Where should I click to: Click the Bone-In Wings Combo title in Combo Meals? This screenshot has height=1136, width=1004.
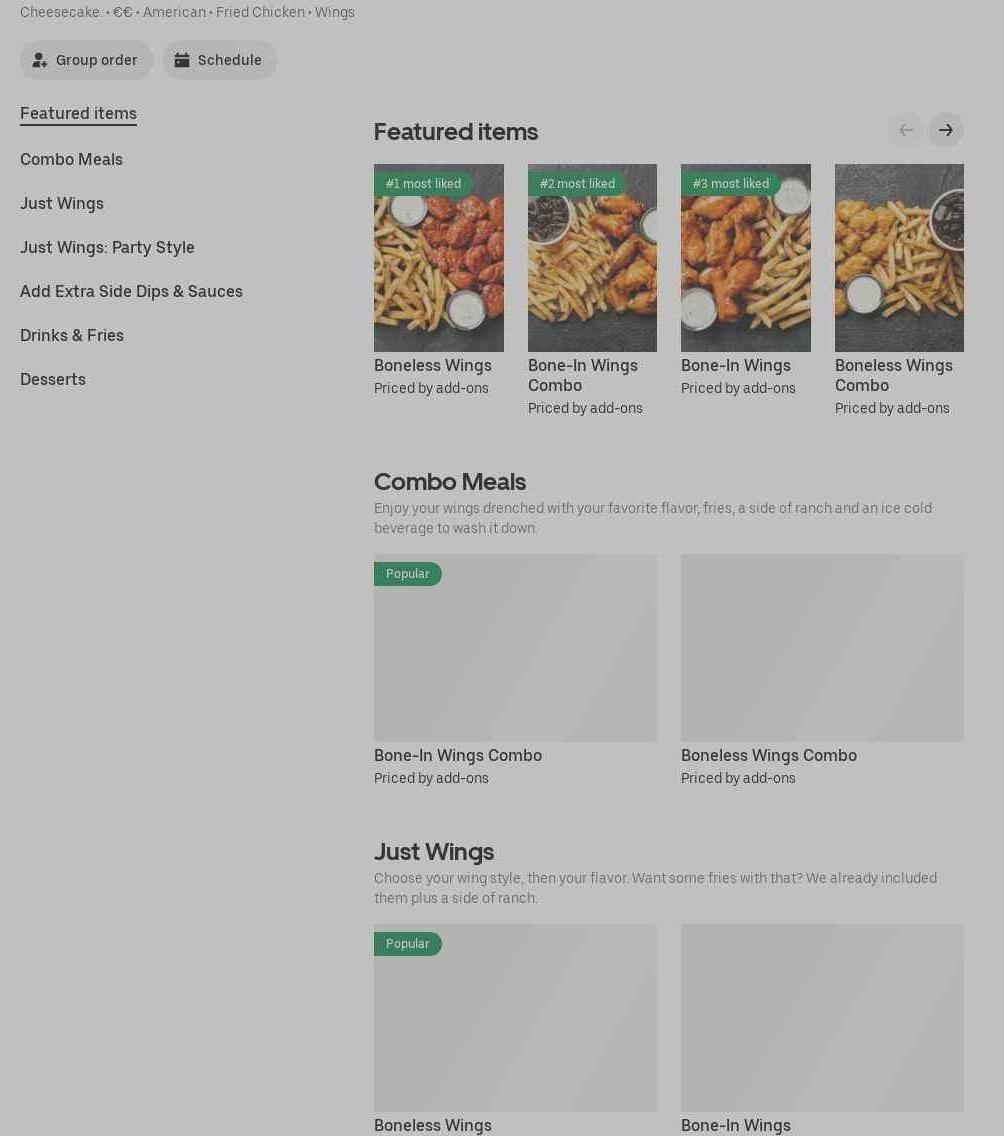click(458, 756)
